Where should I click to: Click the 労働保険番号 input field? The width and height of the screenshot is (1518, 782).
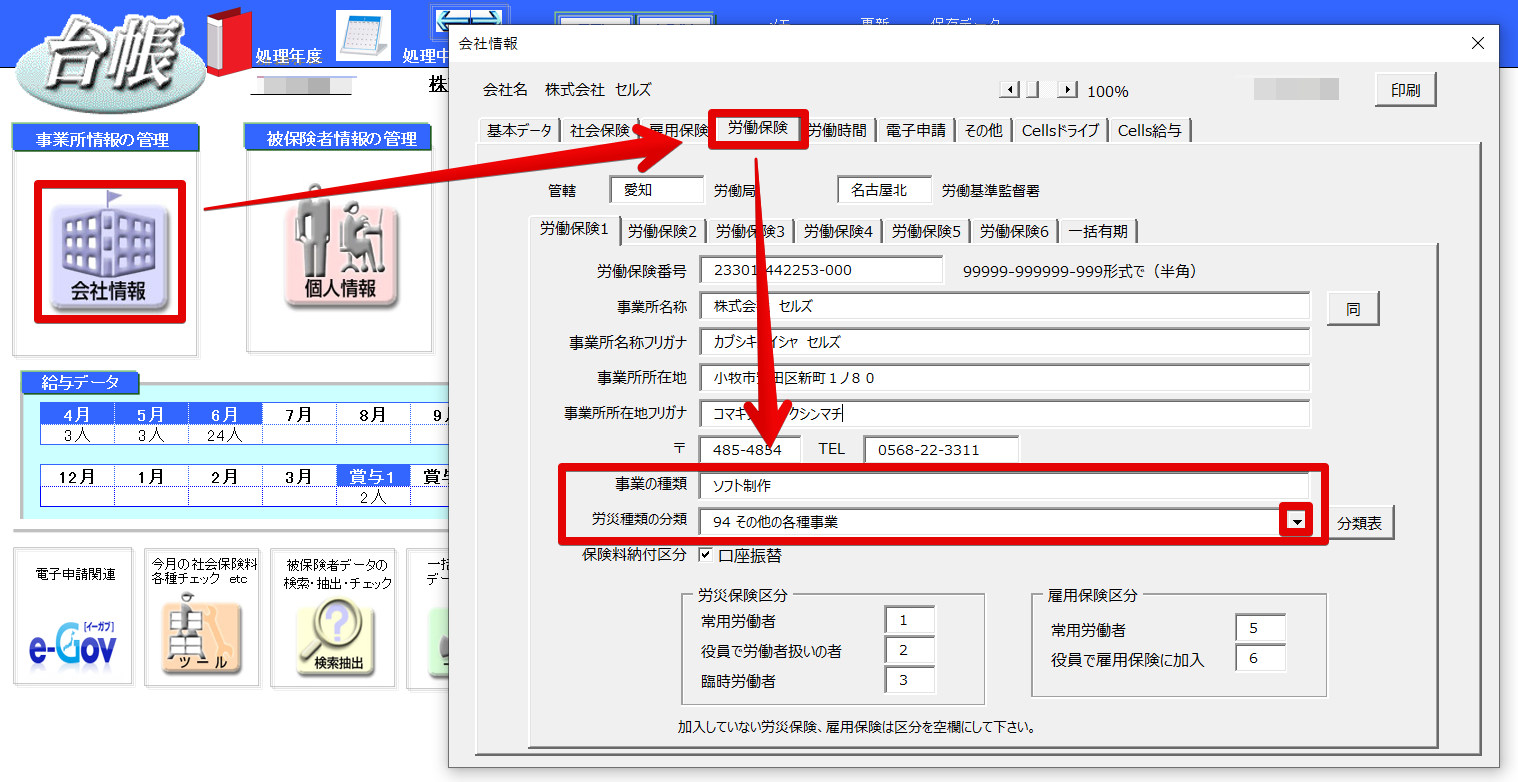[x=822, y=271]
